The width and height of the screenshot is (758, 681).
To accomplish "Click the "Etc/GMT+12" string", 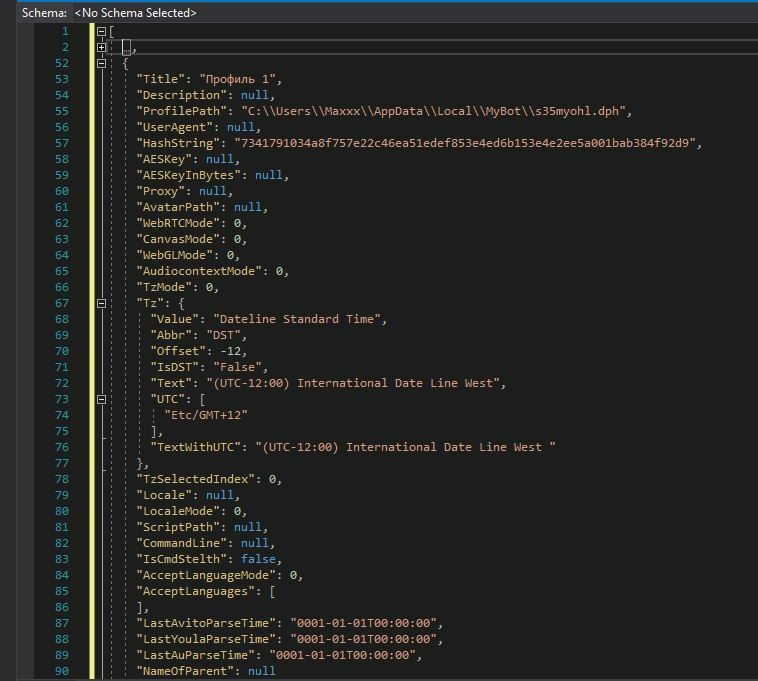I will click(206, 415).
